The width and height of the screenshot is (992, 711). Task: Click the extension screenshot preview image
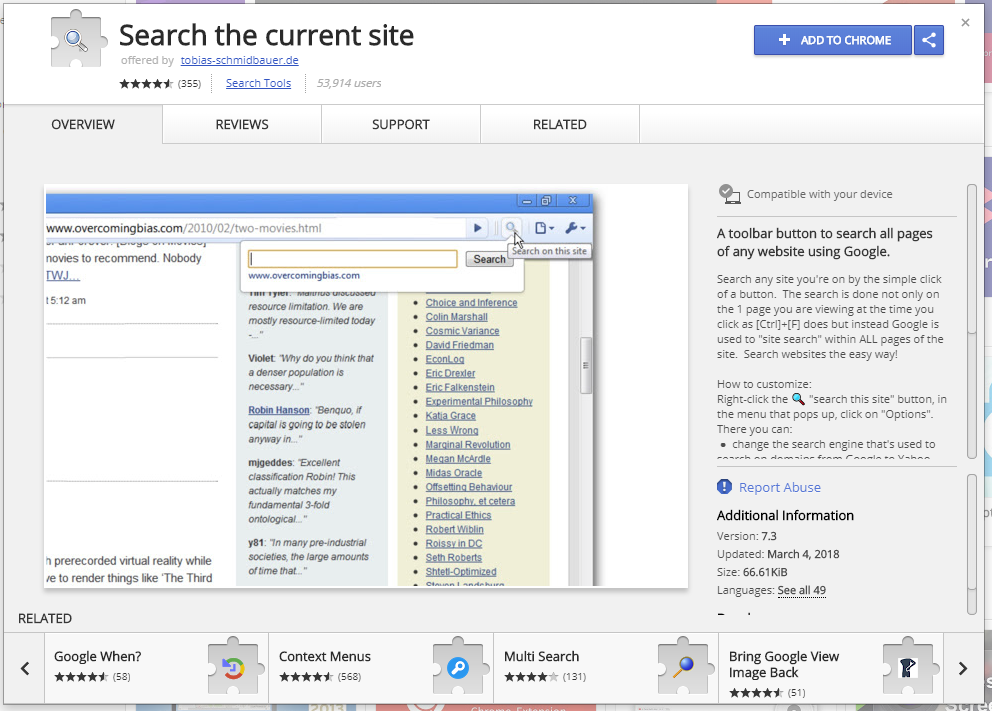[x=365, y=390]
